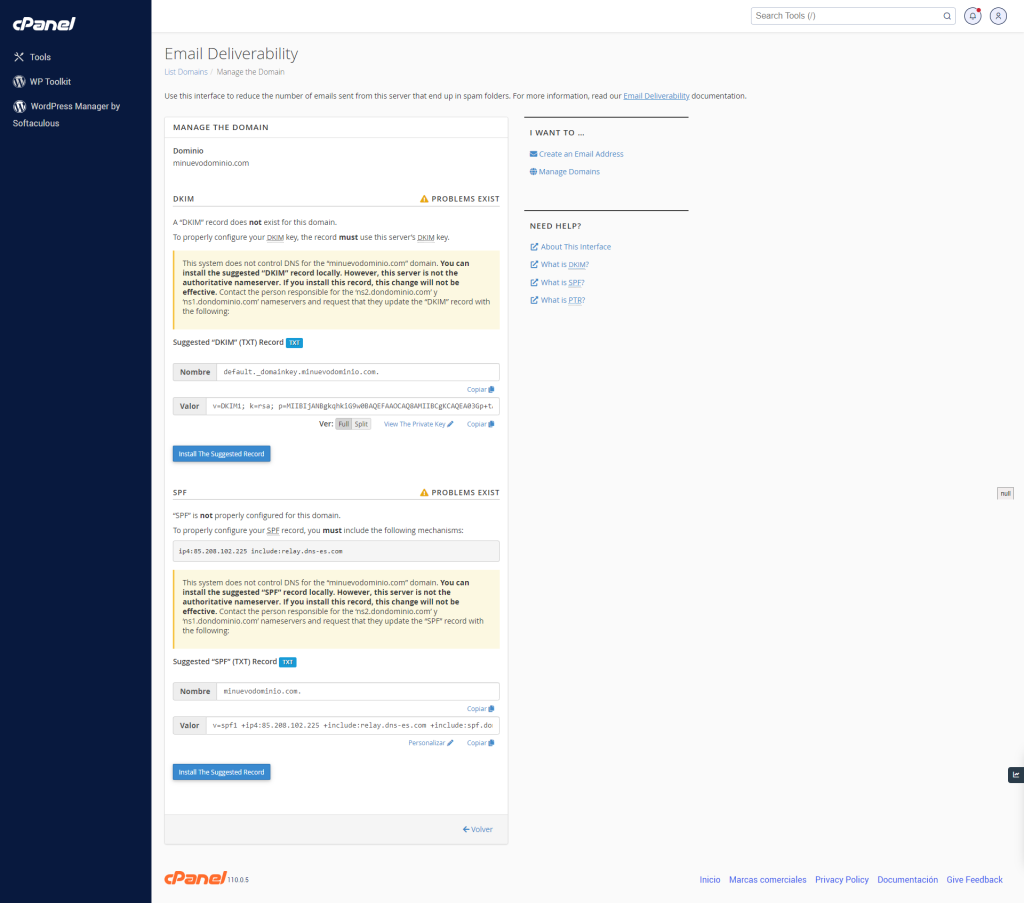Open the user account icon menu
Image resolution: width=1024 pixels, height=903 pixels.
[x=998, y=16]
